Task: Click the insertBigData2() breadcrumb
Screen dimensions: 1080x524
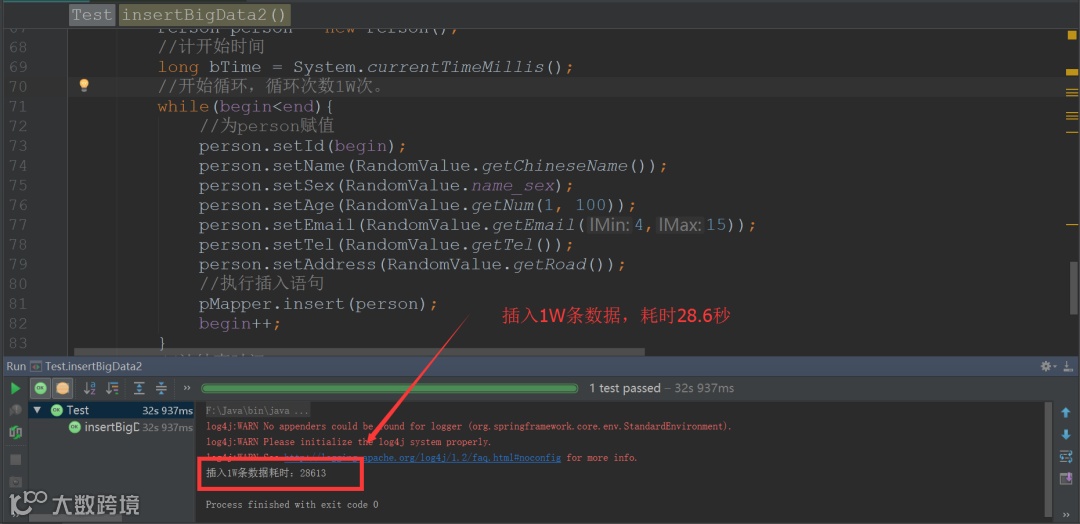Action: (204, 14)
